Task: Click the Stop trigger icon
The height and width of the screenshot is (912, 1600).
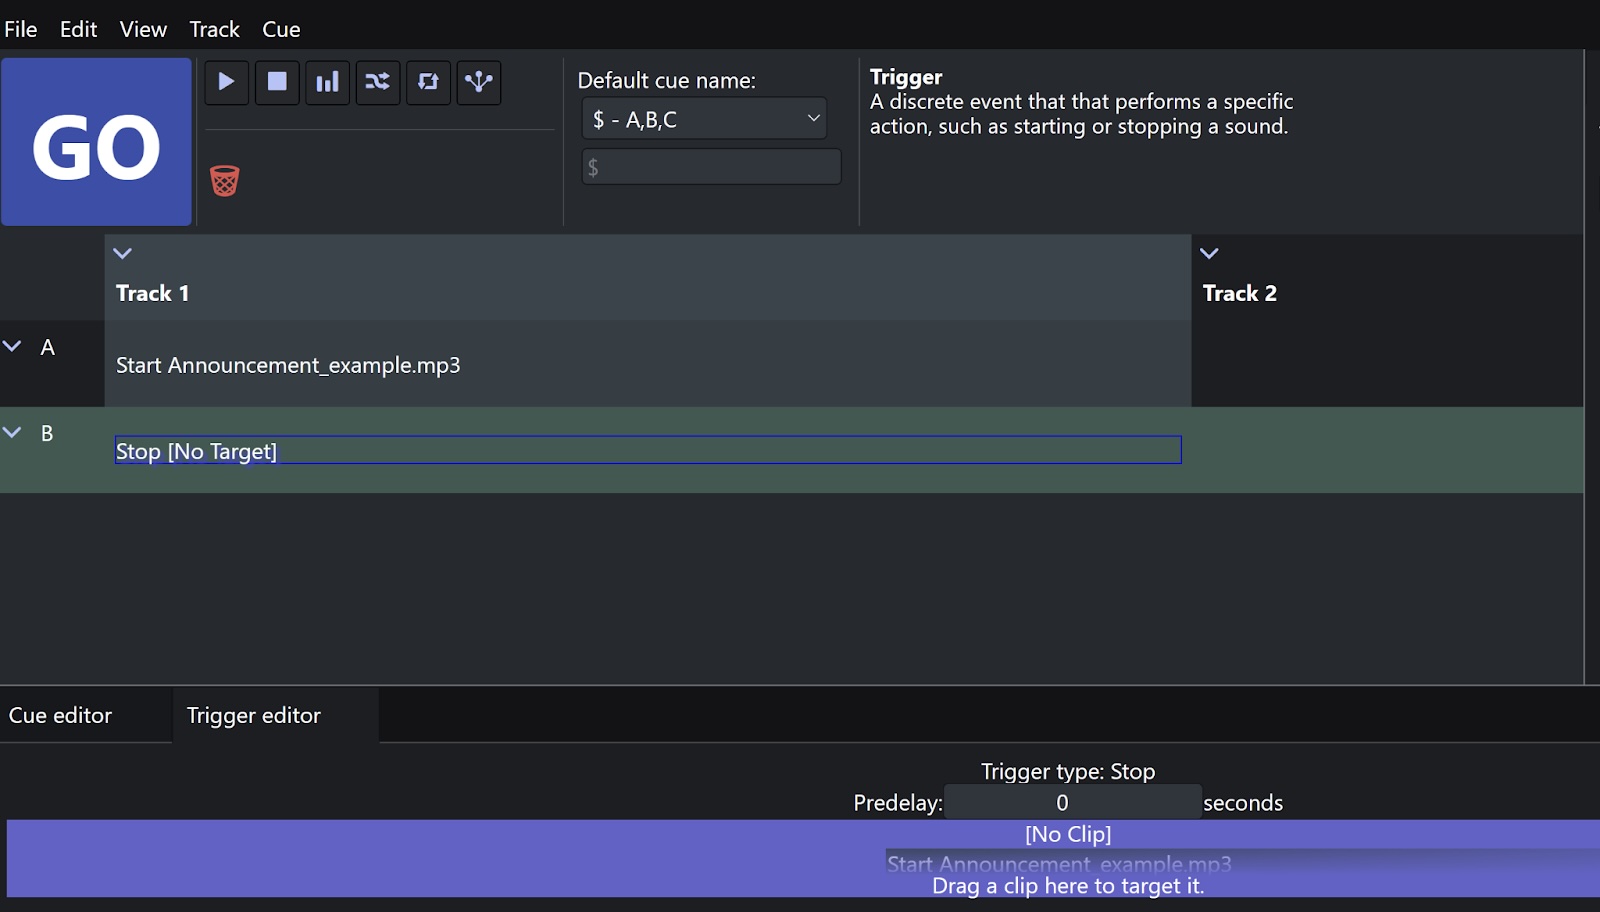Action: click(277, 82)
